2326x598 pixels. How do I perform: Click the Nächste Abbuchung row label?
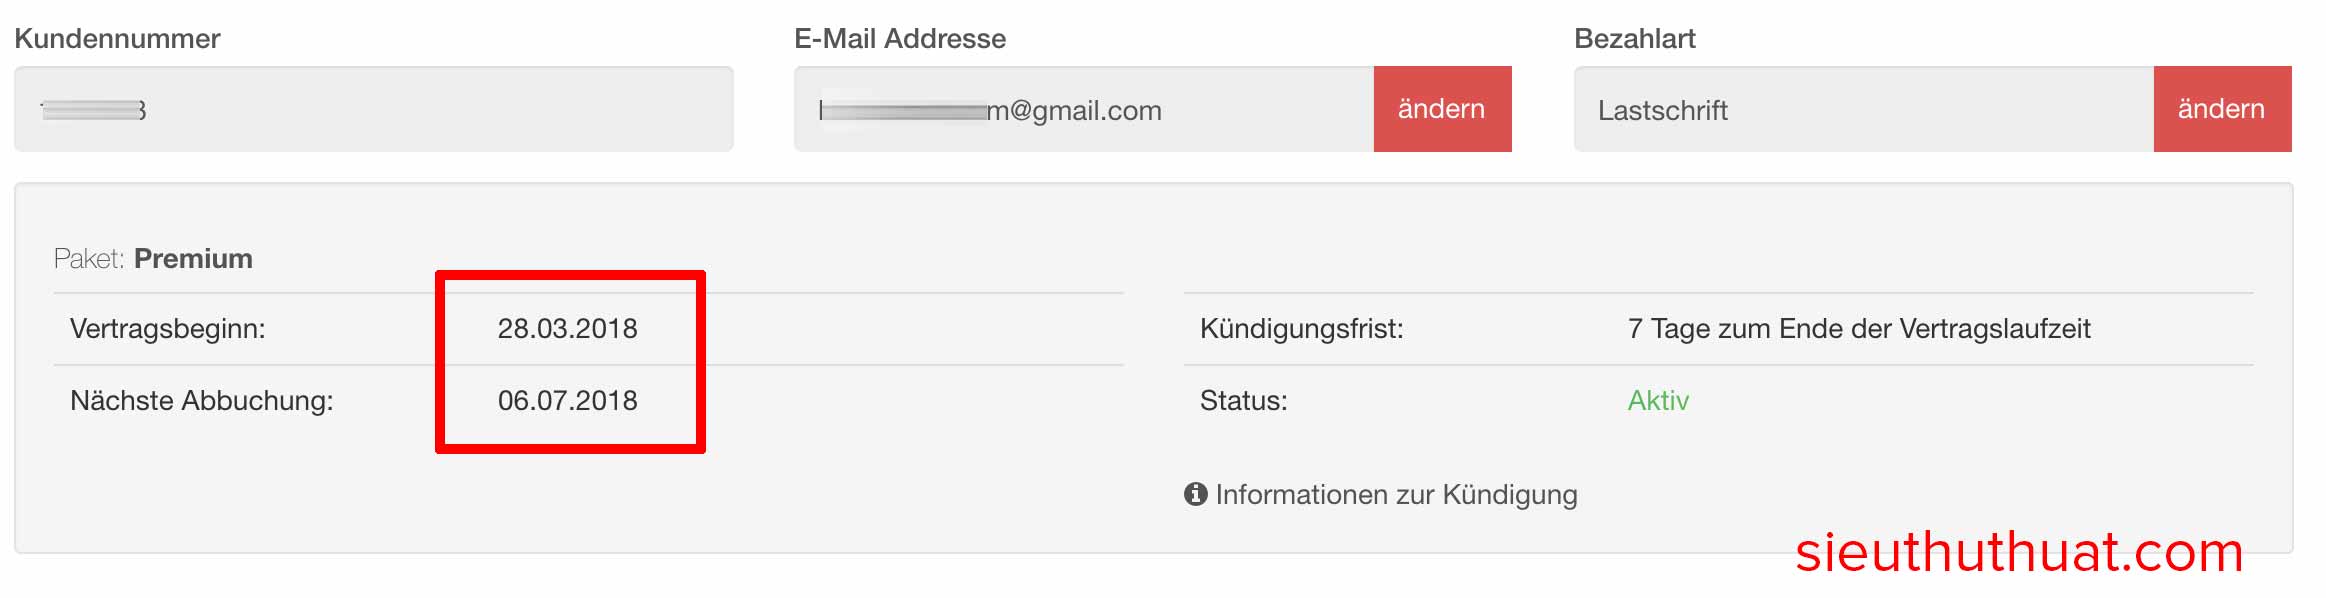(x=201, y=400)
